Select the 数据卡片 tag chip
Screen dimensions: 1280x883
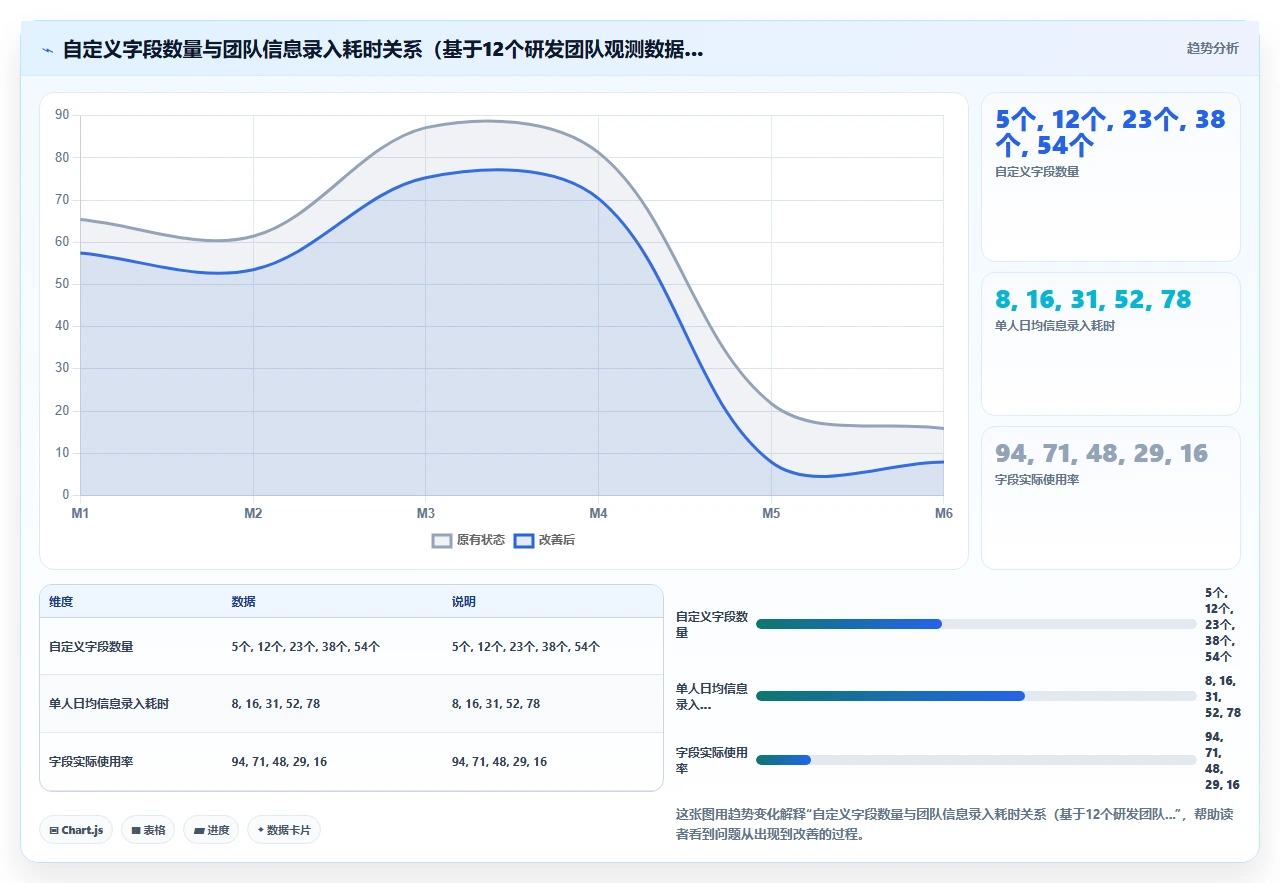tap(284, 830)
